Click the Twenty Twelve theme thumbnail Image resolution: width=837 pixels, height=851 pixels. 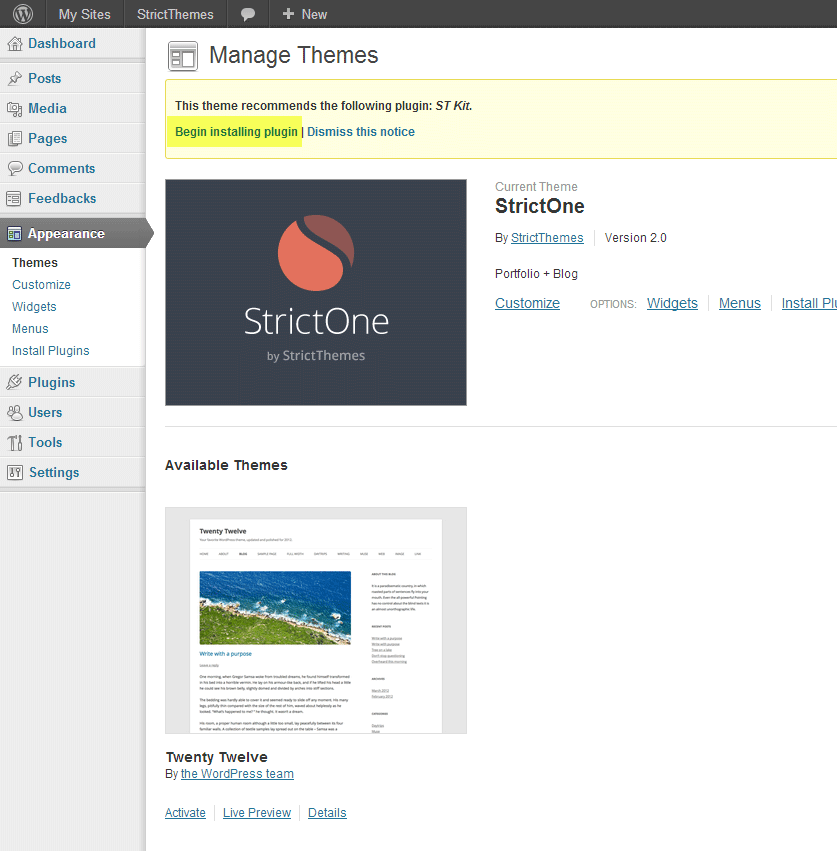[x=315, y=620]
